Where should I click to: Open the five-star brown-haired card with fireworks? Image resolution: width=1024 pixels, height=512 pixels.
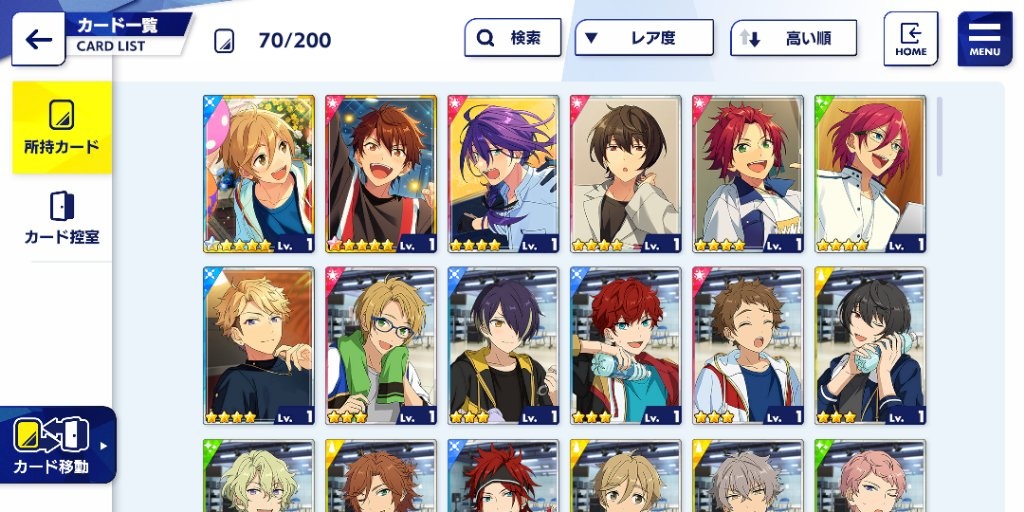pos(381,174)
